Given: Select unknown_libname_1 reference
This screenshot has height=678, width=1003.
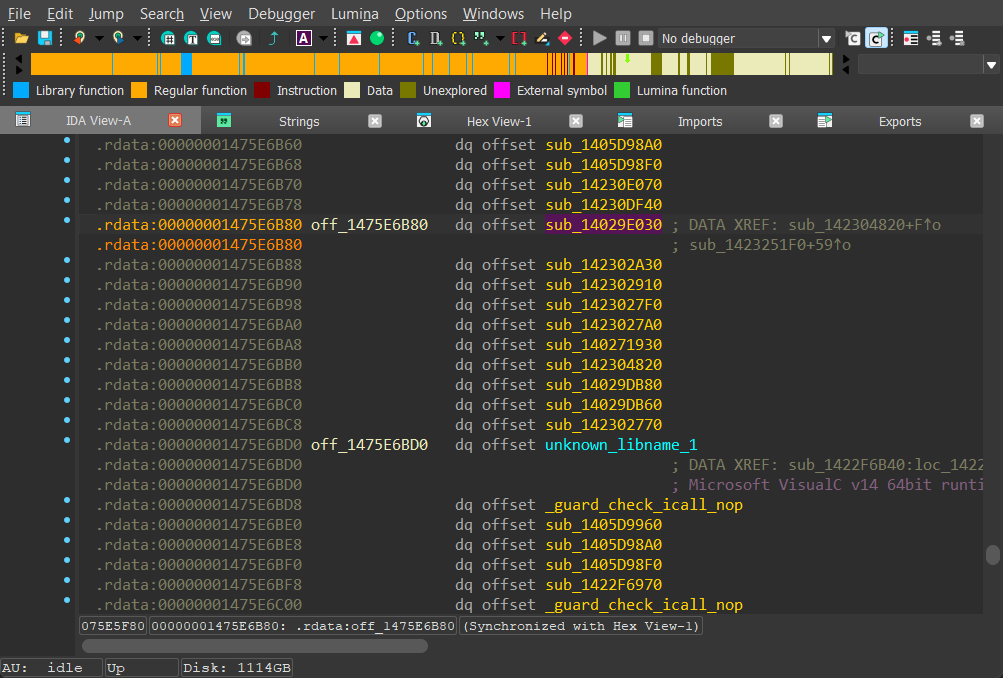Looking at the screenshot, I should 620,444.
